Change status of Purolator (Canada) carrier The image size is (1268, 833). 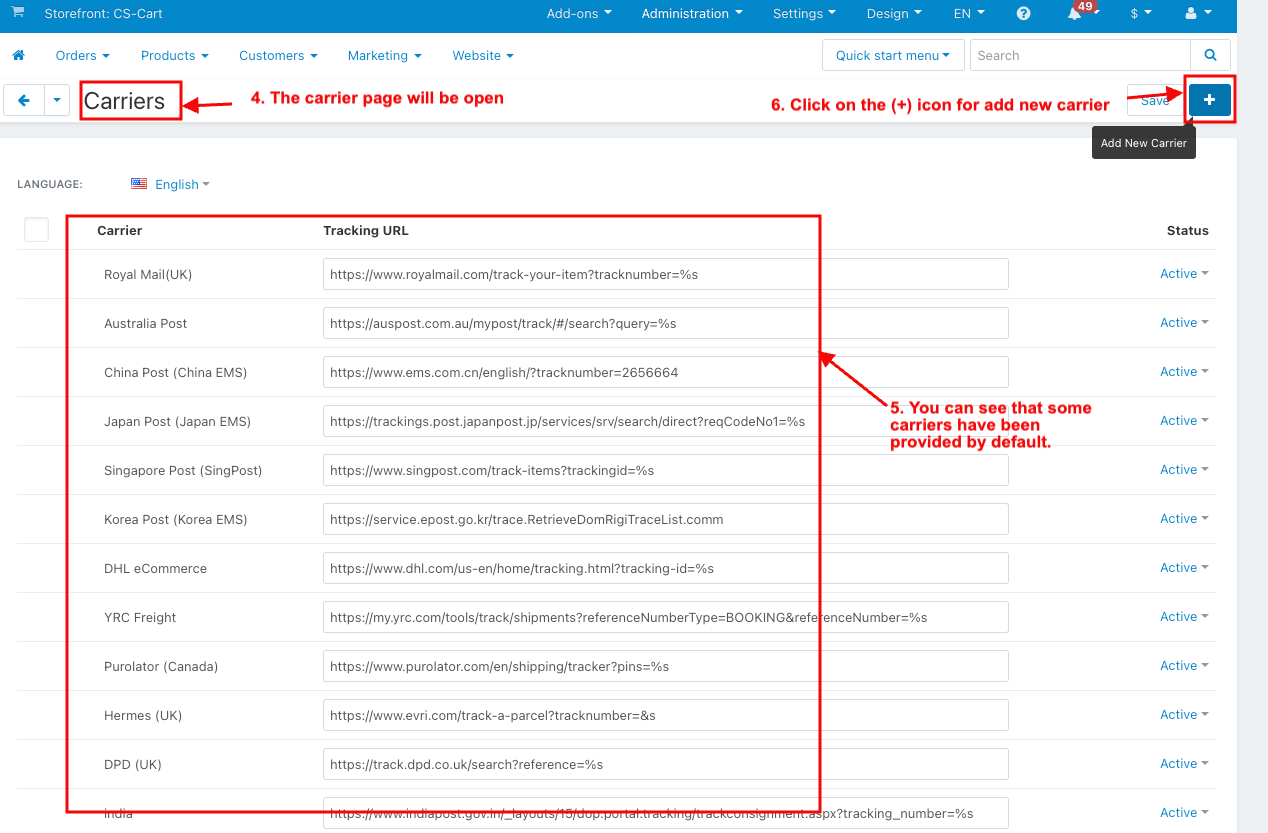coord(1184,666)
